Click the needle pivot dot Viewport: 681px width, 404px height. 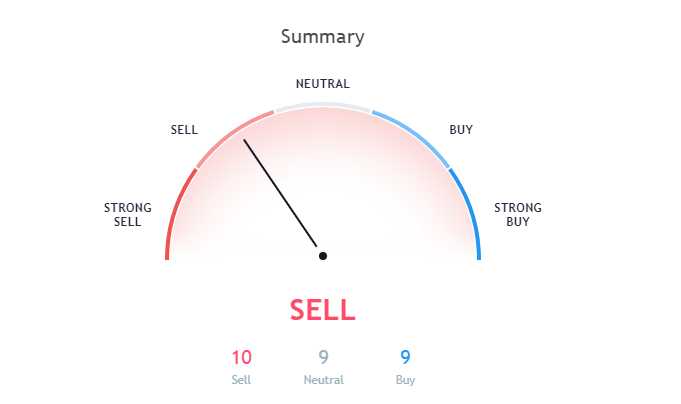click(x=323, y=256)
